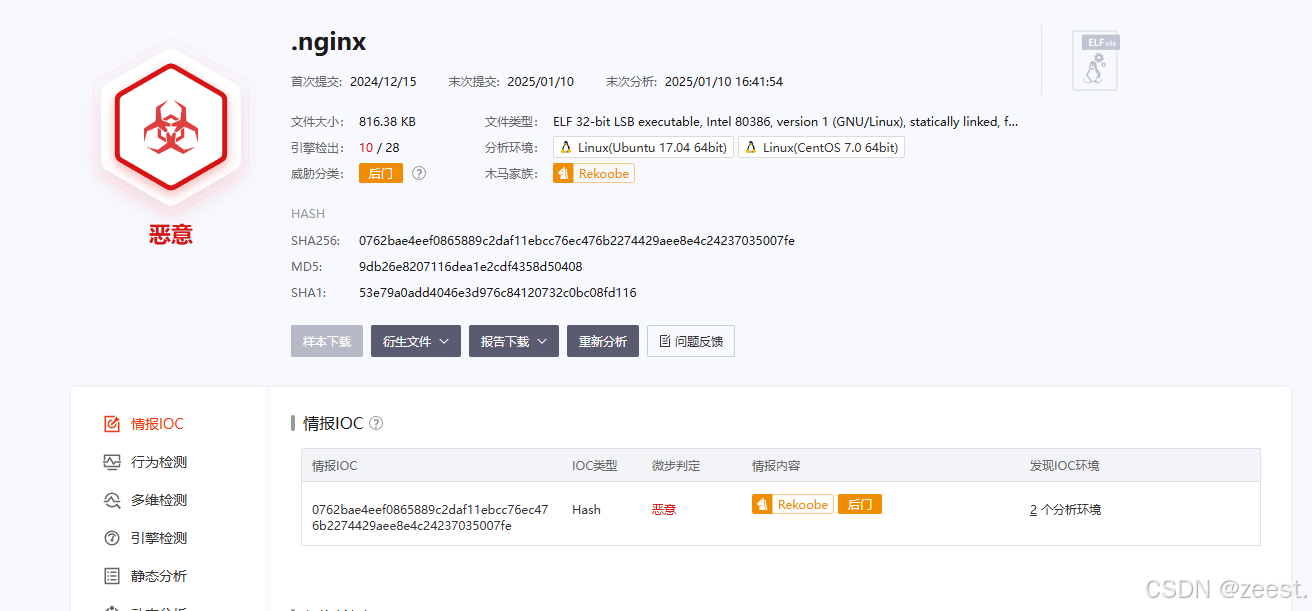Image resolution: width=1312 pixels, height=611 pixels.
Task: Click the SHA1 hash value 53e79a0a...
Action: pos(498,293)
